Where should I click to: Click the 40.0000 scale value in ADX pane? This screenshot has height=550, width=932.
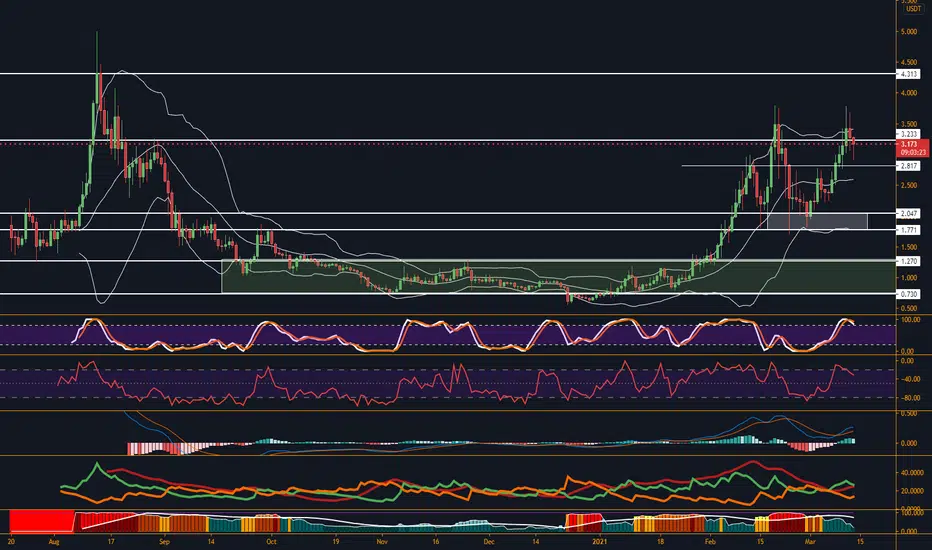tap(912, 473)
